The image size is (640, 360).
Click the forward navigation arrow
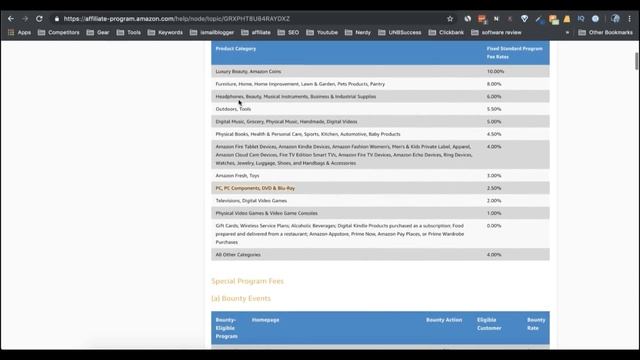(x=25, y=19)
